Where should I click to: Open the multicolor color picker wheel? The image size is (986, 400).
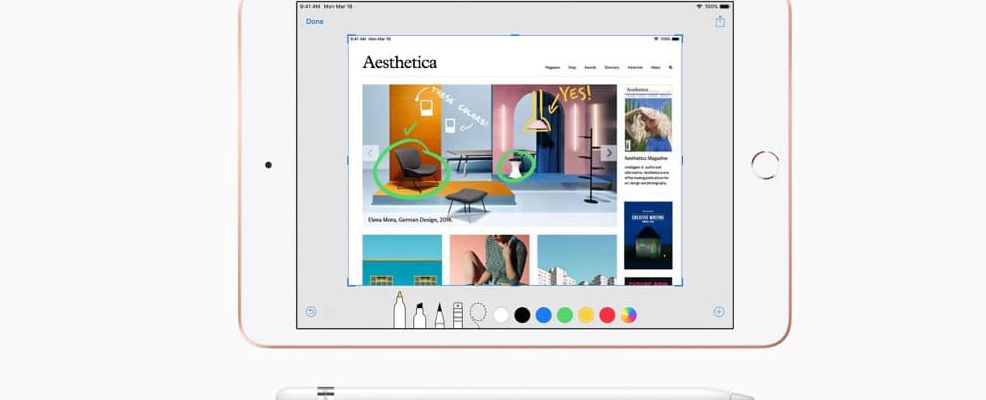[628, 315]
